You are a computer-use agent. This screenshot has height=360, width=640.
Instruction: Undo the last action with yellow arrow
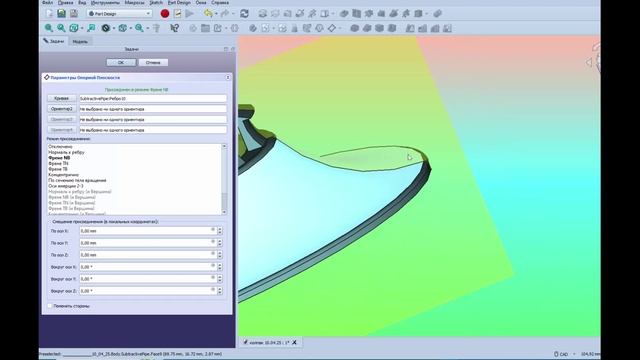208,13
